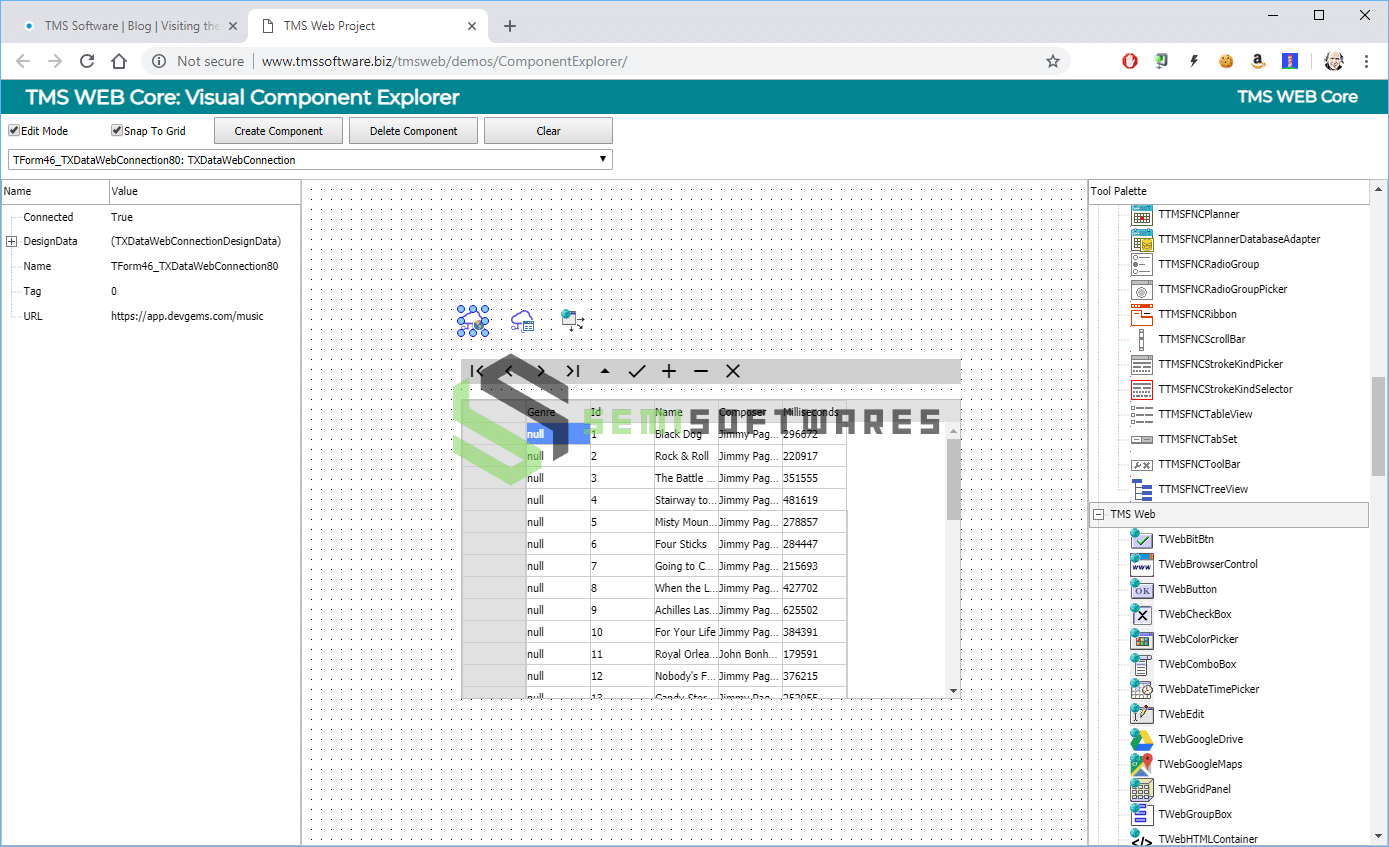Insert record with navigator plus button
Image resolution: width=1389 pixels, height=847 pixels.
669,371
